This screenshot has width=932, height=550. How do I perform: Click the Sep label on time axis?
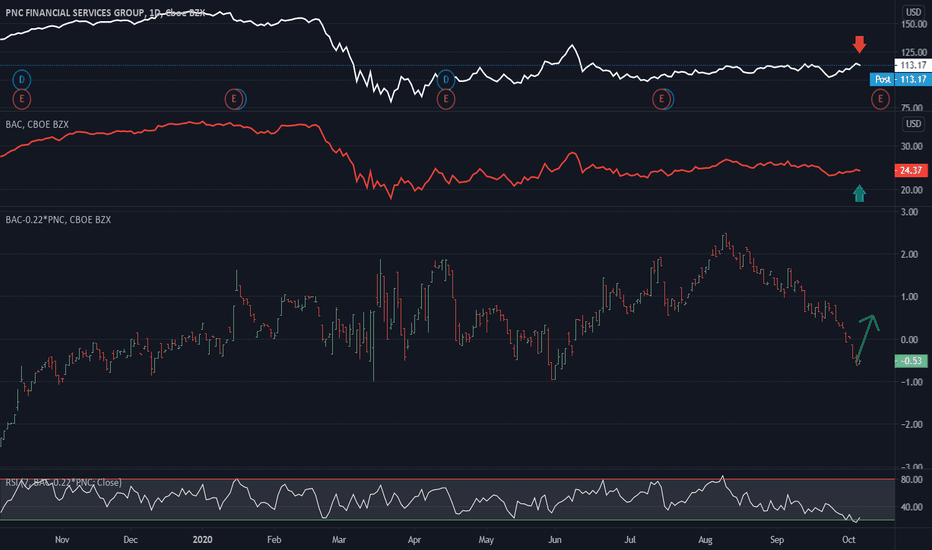click(777, 540)
